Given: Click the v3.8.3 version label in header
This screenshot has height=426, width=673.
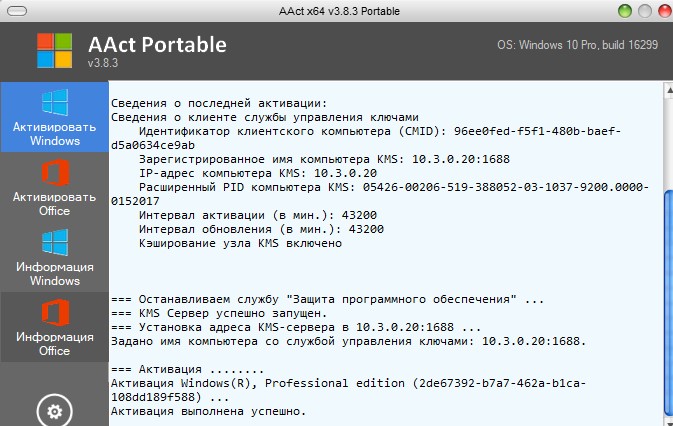Looking at the screenshot, I should click(103, 64).
